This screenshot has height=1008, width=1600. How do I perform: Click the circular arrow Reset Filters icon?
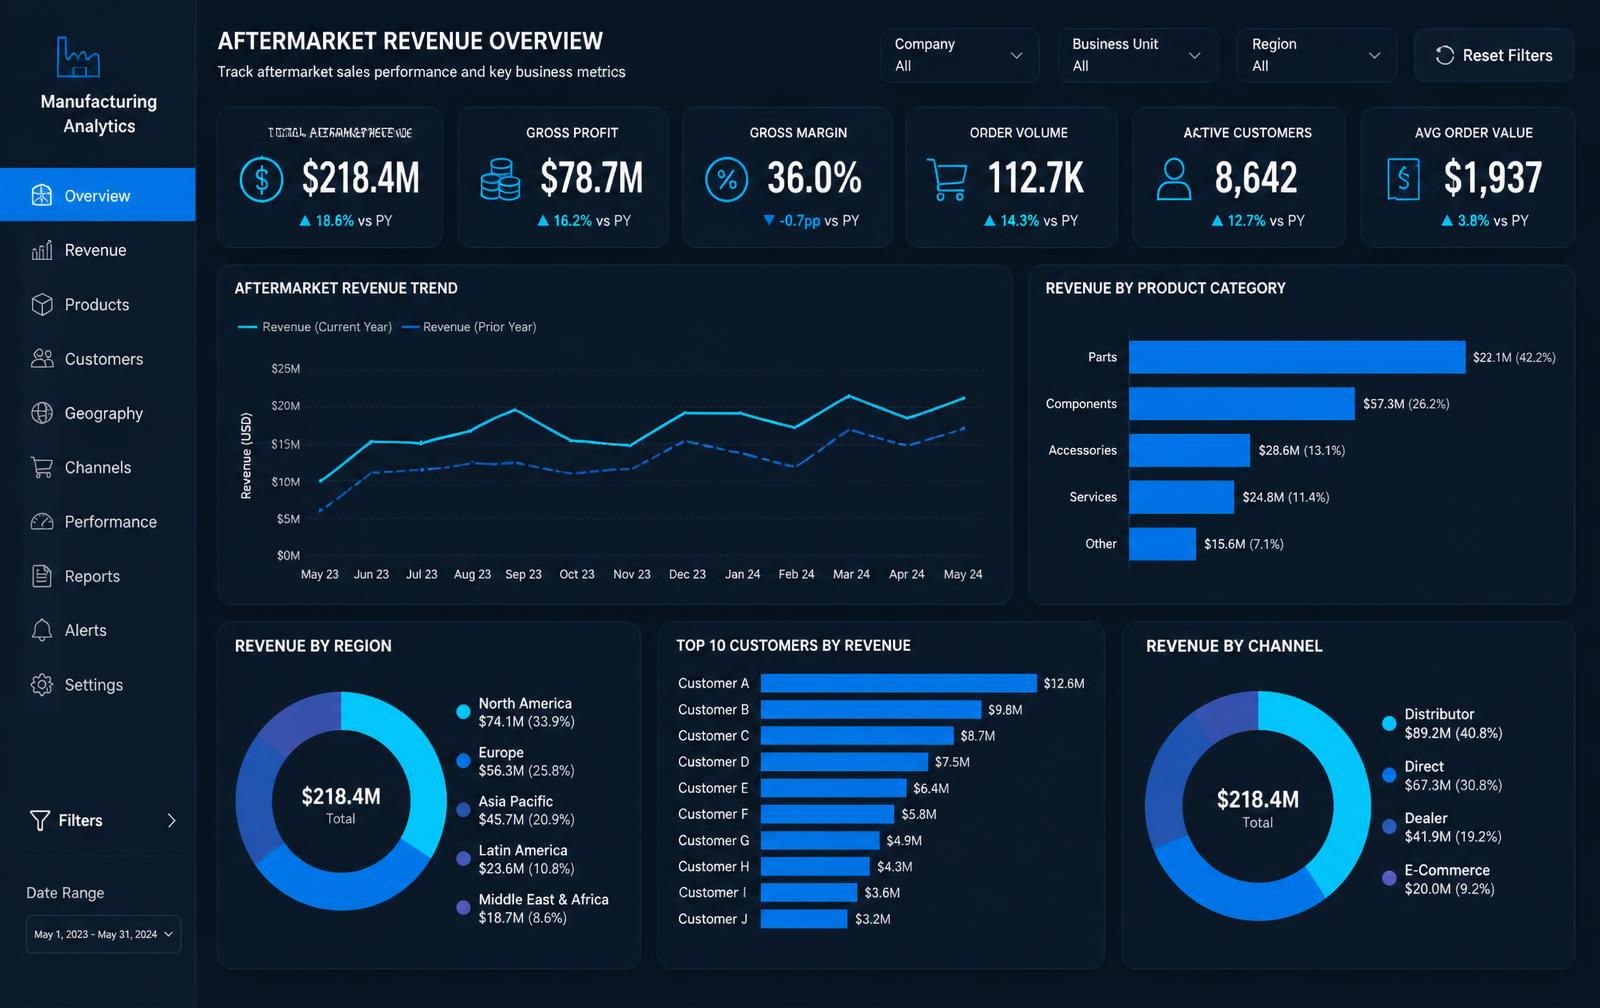1445,55
